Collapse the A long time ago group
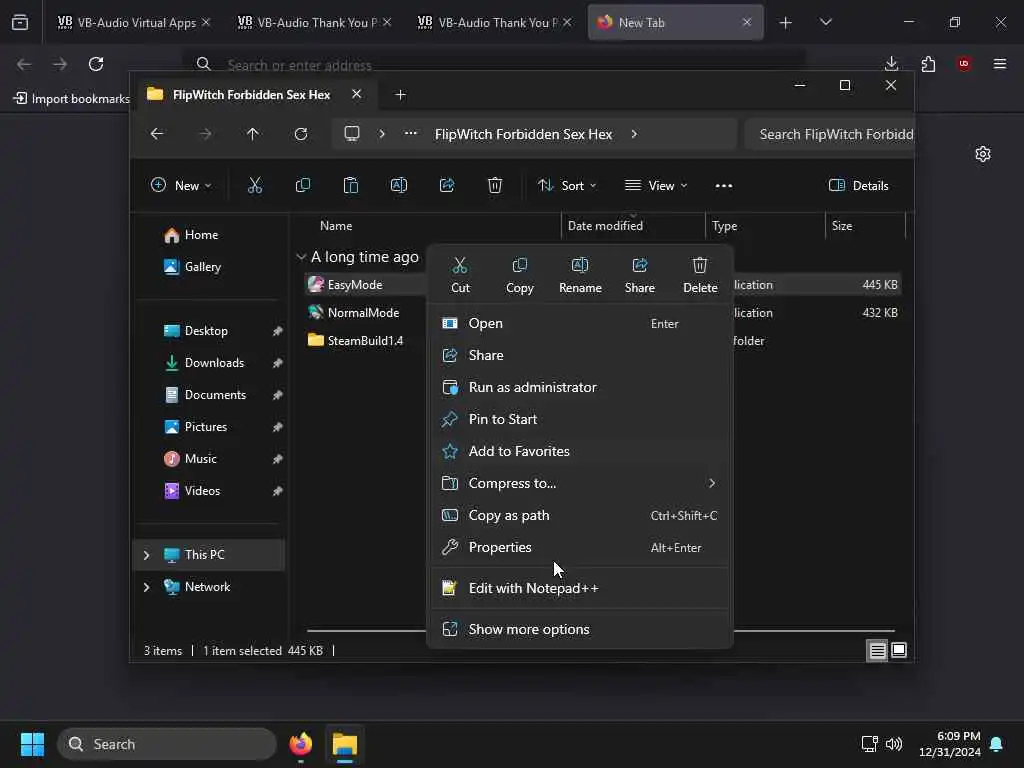This screenshot has height=768, width=1024. click(x=301, y=257)
